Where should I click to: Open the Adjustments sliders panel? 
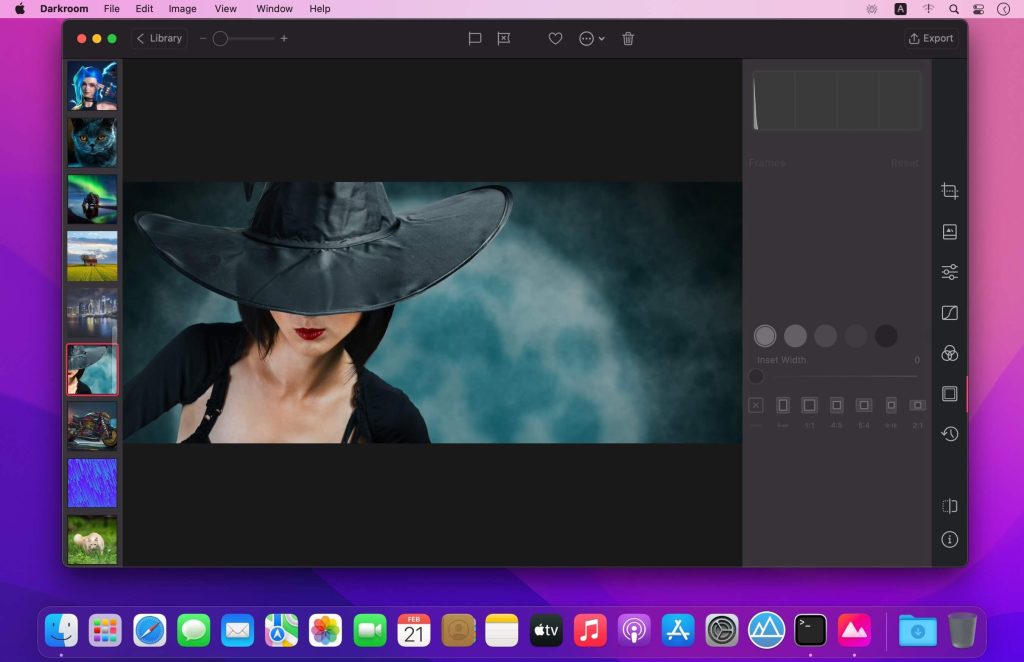point(949,271)
